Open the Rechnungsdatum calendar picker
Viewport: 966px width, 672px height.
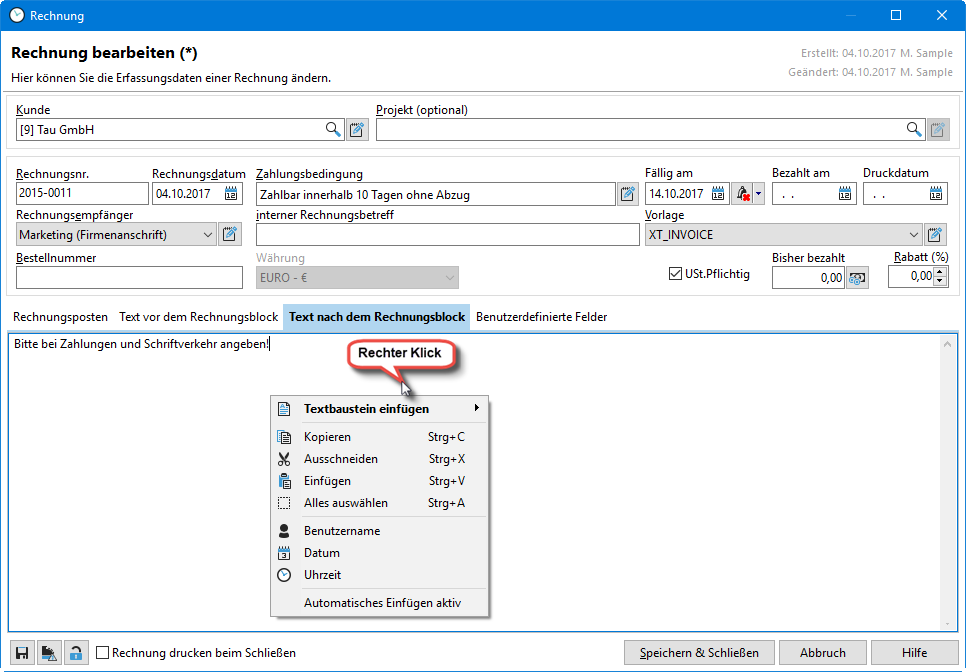(231, 194)
